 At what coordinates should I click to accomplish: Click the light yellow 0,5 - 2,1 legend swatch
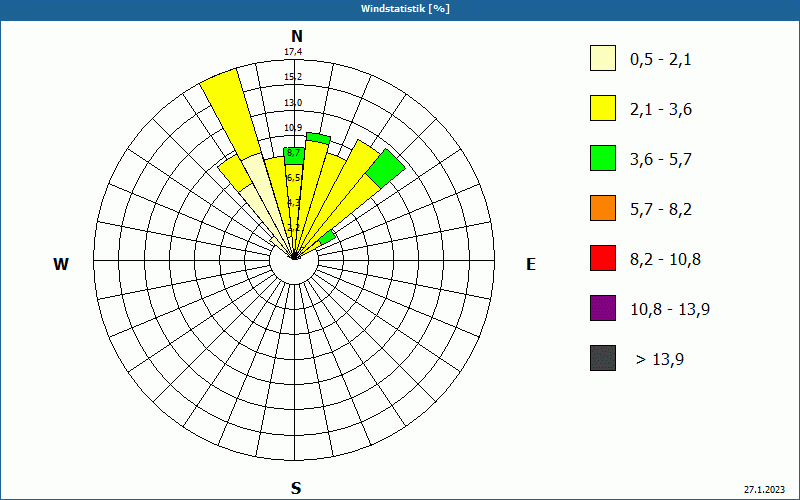[x=603, y=58]
